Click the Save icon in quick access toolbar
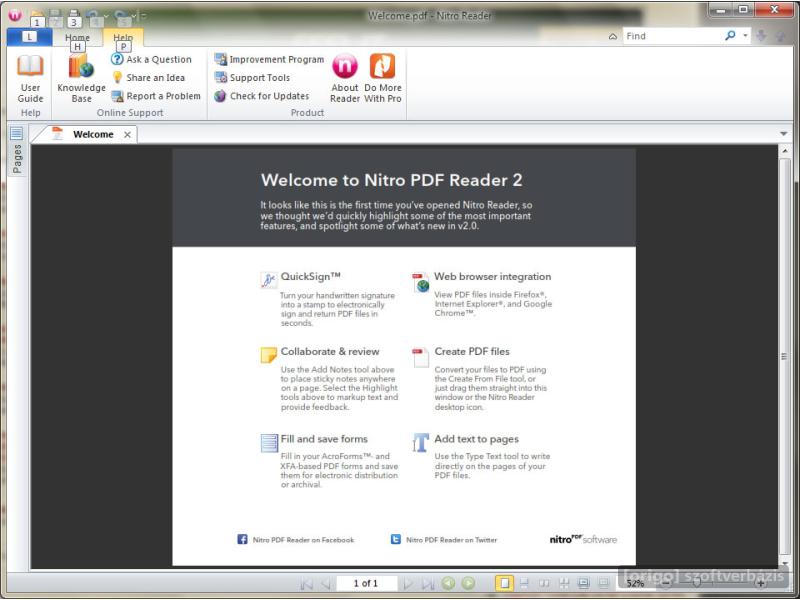 [55, 17]
